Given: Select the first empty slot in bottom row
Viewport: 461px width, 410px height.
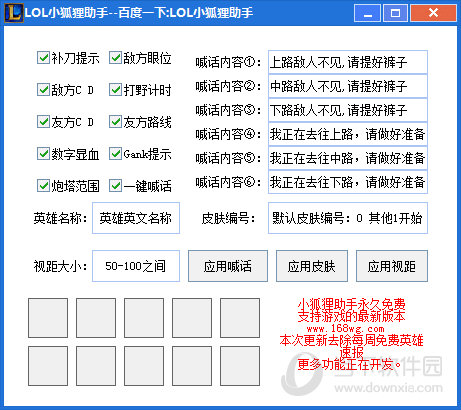Looking at the screenshot, I should click(x=48, y=366).
